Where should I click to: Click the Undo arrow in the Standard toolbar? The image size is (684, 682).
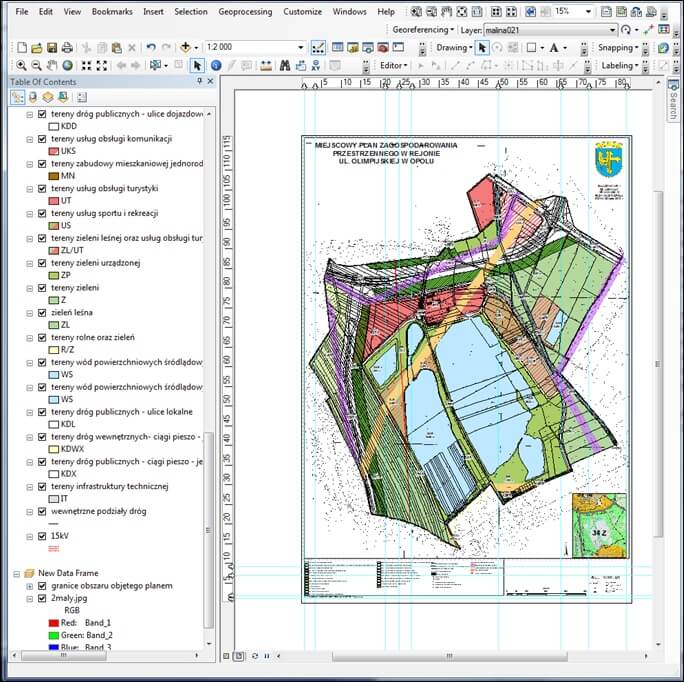(151, 48)
